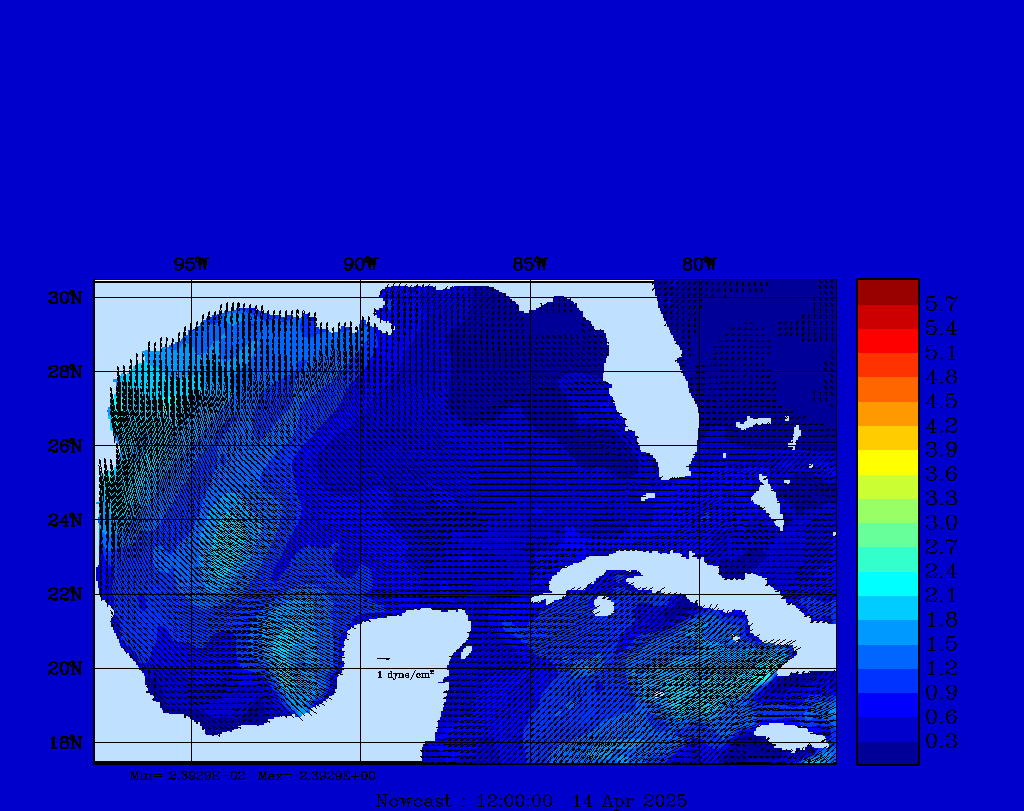The height and width of the screenshot is (811, 1024).
Task: Select the 26N latitude label
Action: (65, 447)
